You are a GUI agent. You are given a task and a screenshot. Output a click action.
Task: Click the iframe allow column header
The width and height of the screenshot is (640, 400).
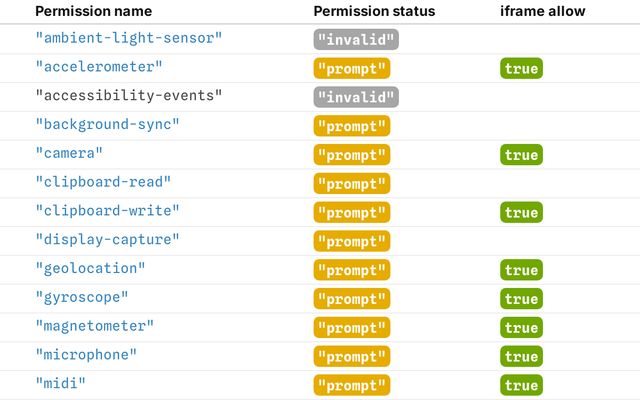[542, 11]
